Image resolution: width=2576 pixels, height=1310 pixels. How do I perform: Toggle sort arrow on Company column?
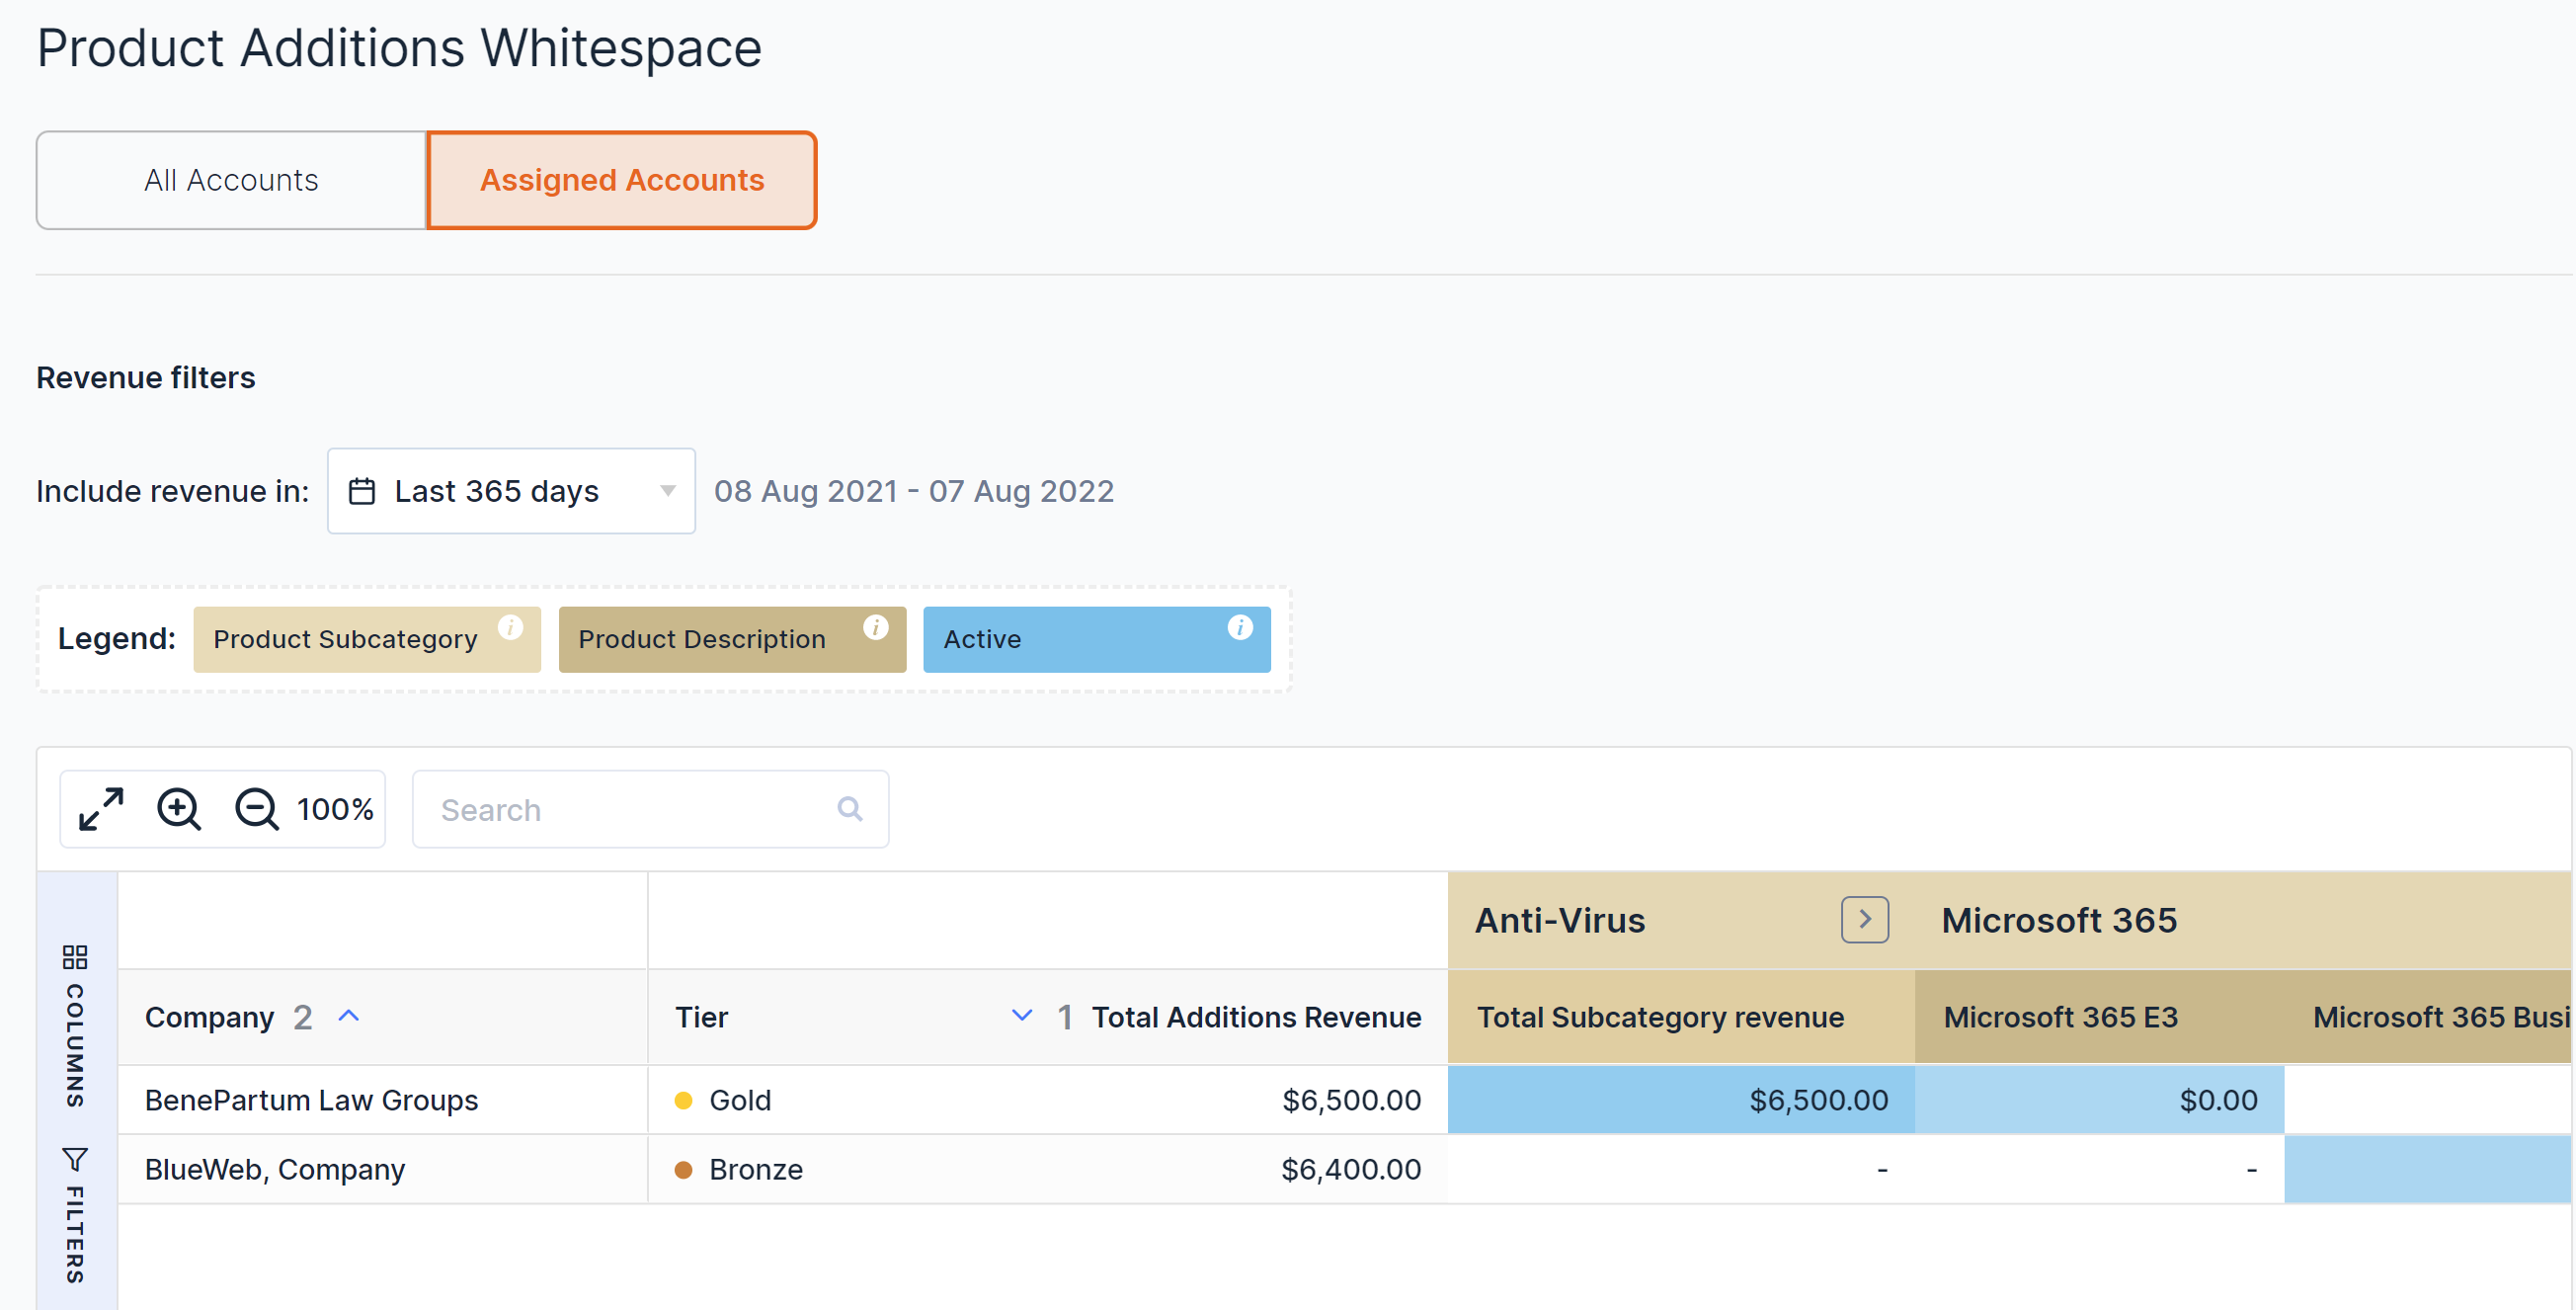[348, 1016]
